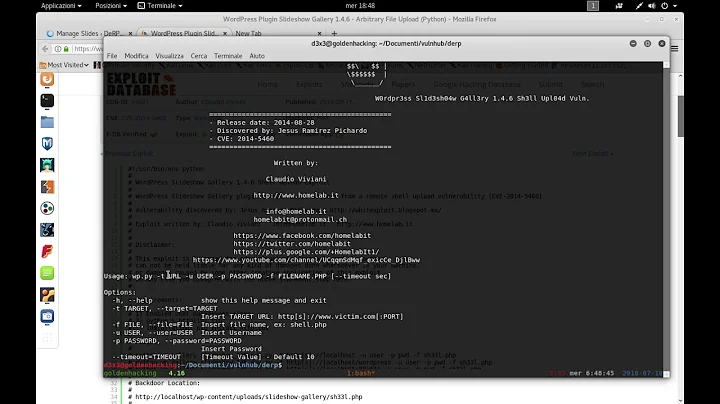Click the volume icon in top bar
This screenshot has height=404, width=720.
(652, 6)
